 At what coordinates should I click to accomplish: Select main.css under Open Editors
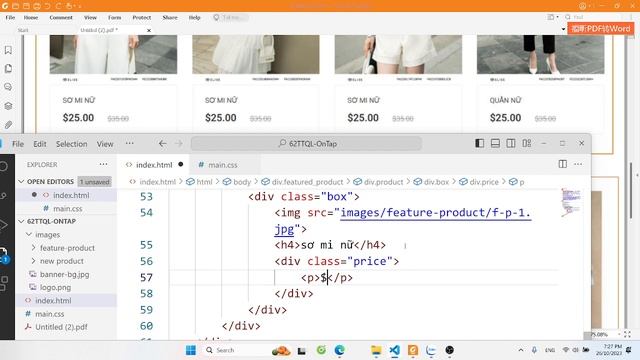pos(67,209)
